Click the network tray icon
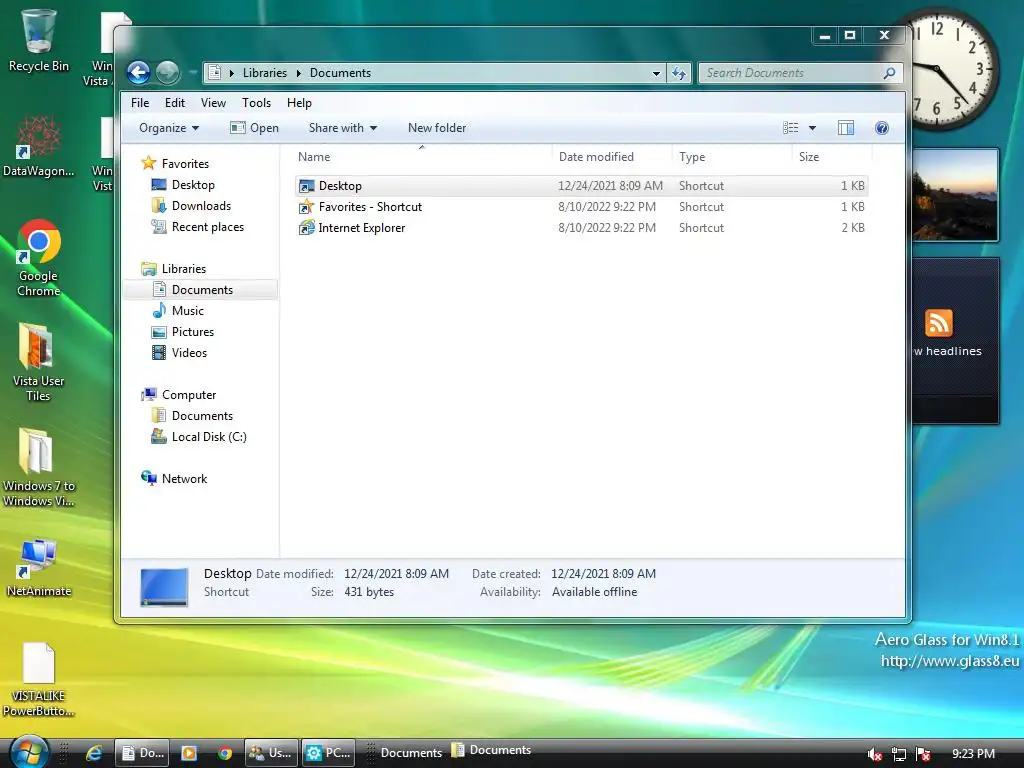 899,754
